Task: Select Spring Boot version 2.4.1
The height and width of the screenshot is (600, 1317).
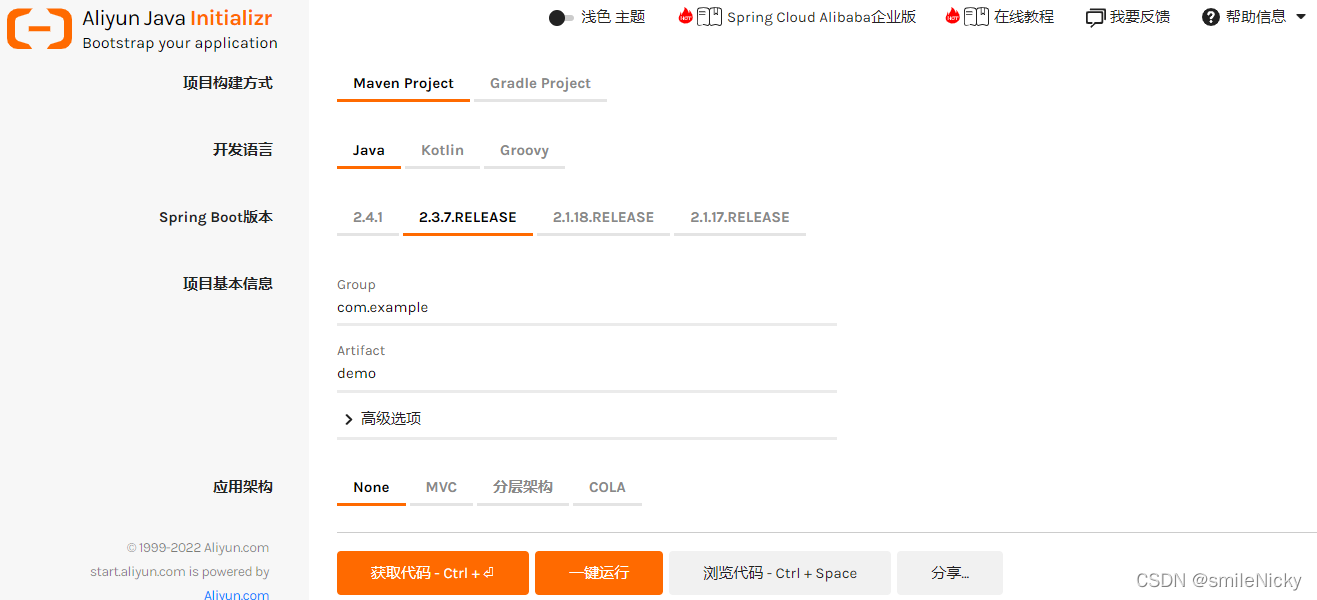Action: pos(368,217)
